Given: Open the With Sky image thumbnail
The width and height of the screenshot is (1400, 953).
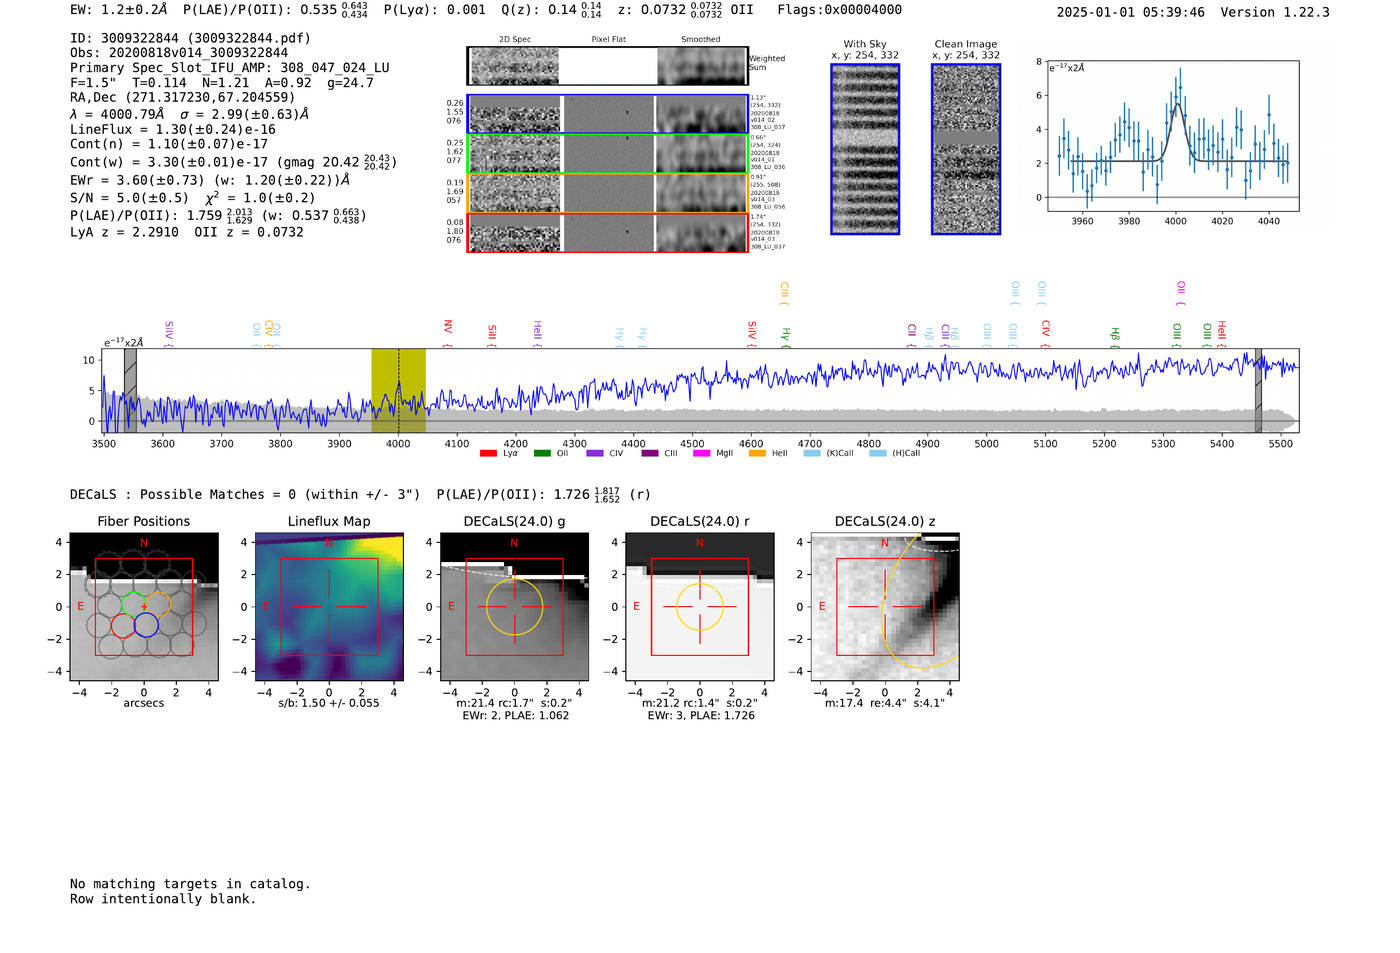Looking at the screenshot, I should (865, 149).
